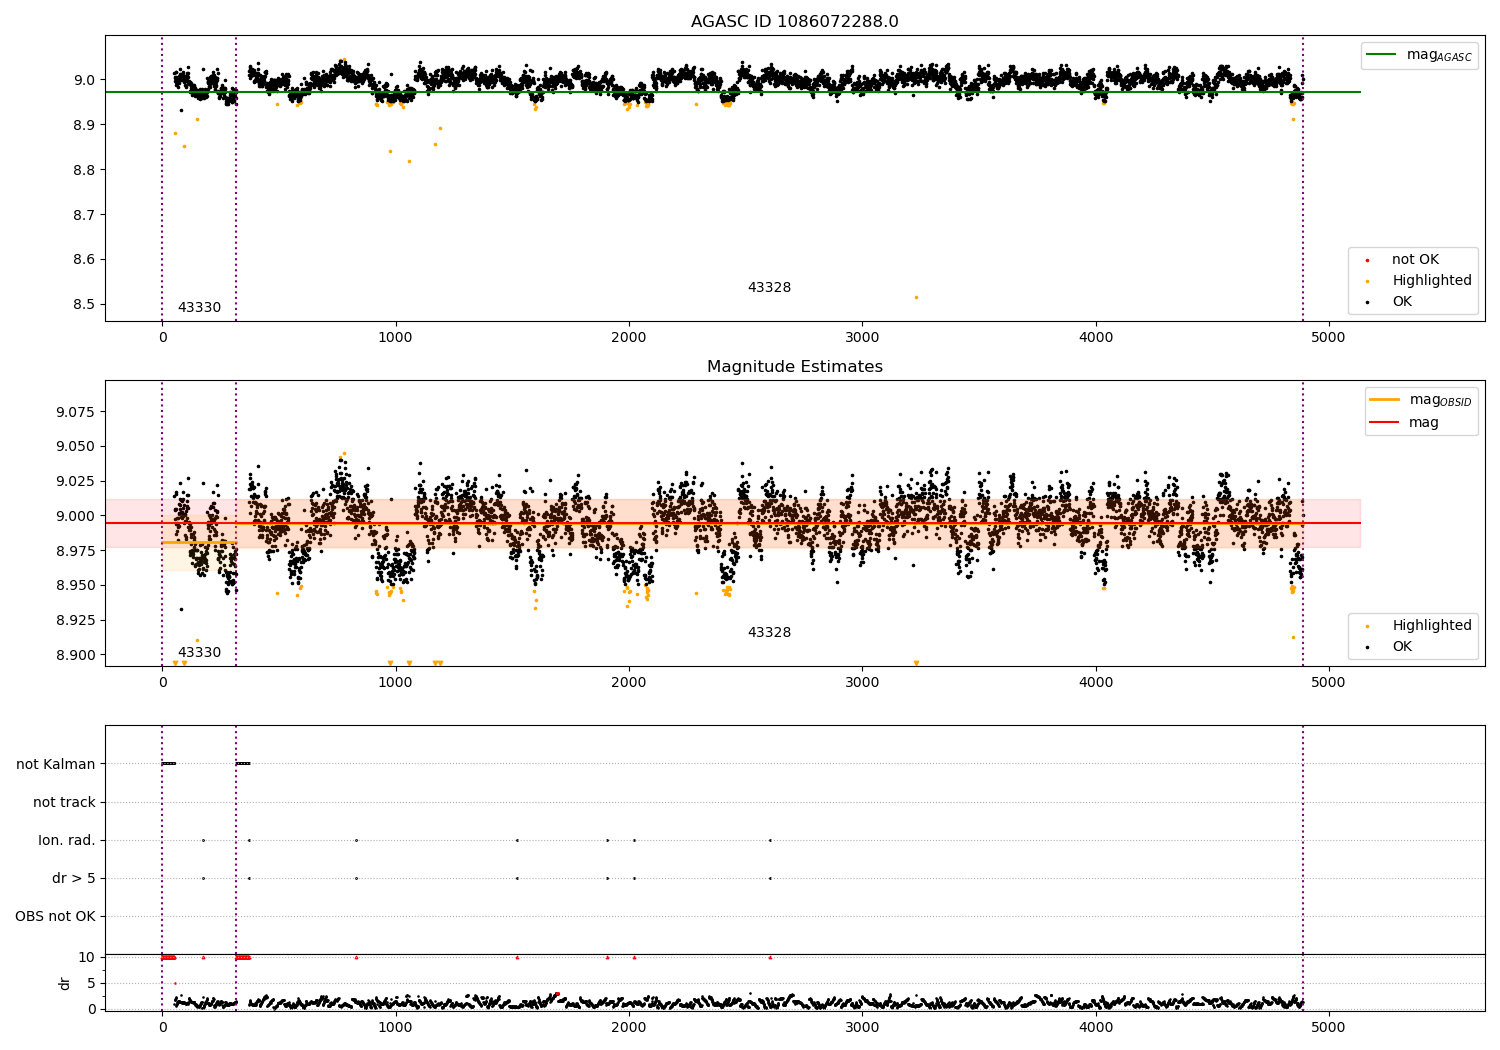Click the "8.975" y-axis tick label

click(x=76, y=551)
